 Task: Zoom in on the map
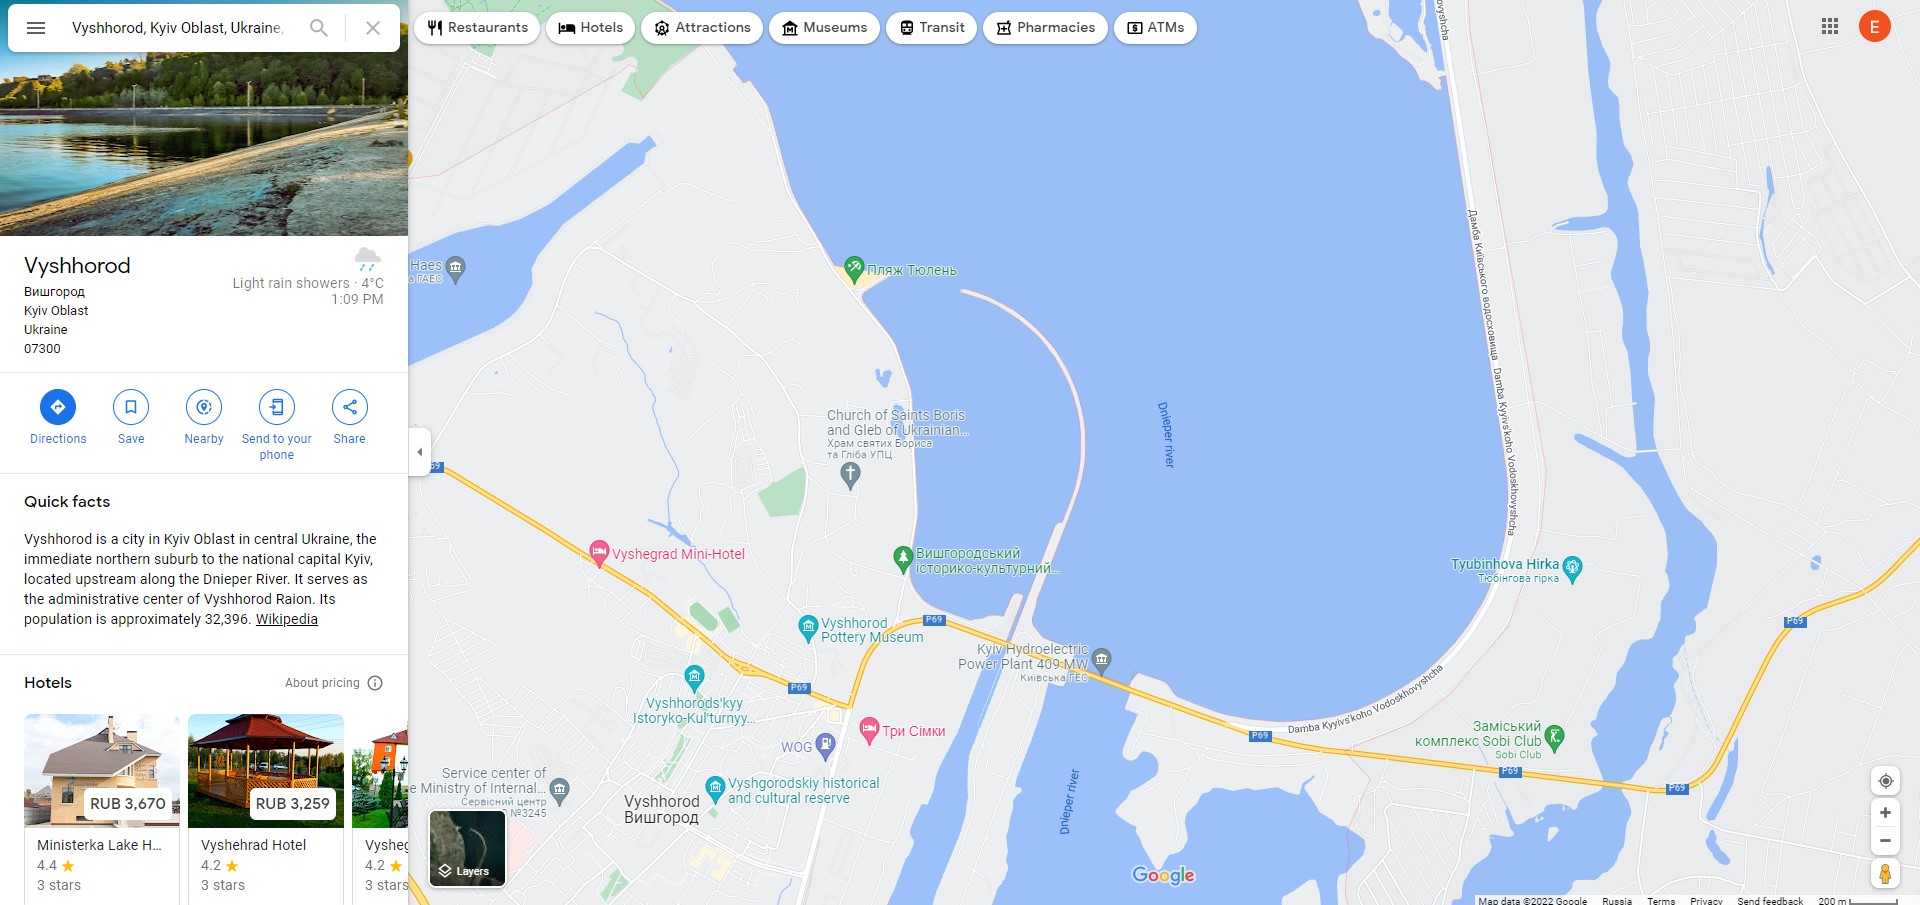click(x=1885, y=813)
